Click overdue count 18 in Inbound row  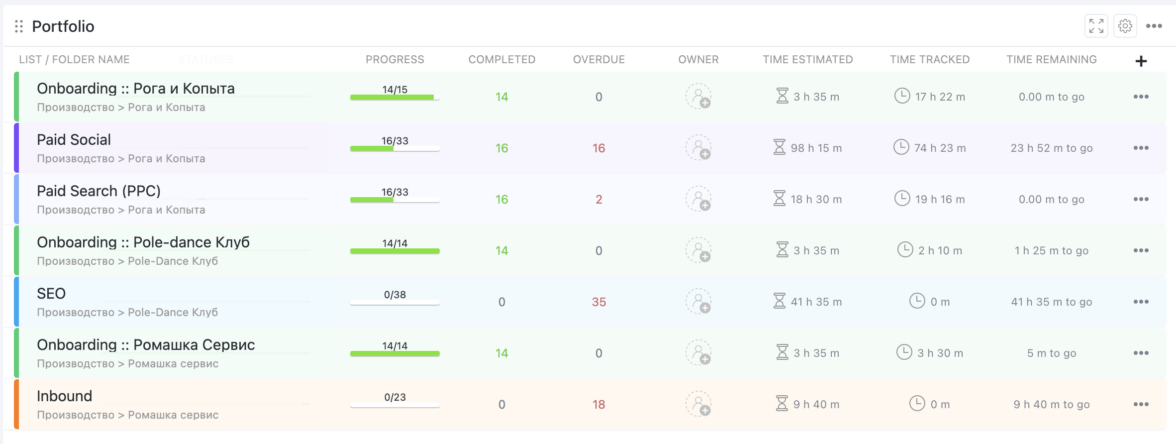(598, 405)
